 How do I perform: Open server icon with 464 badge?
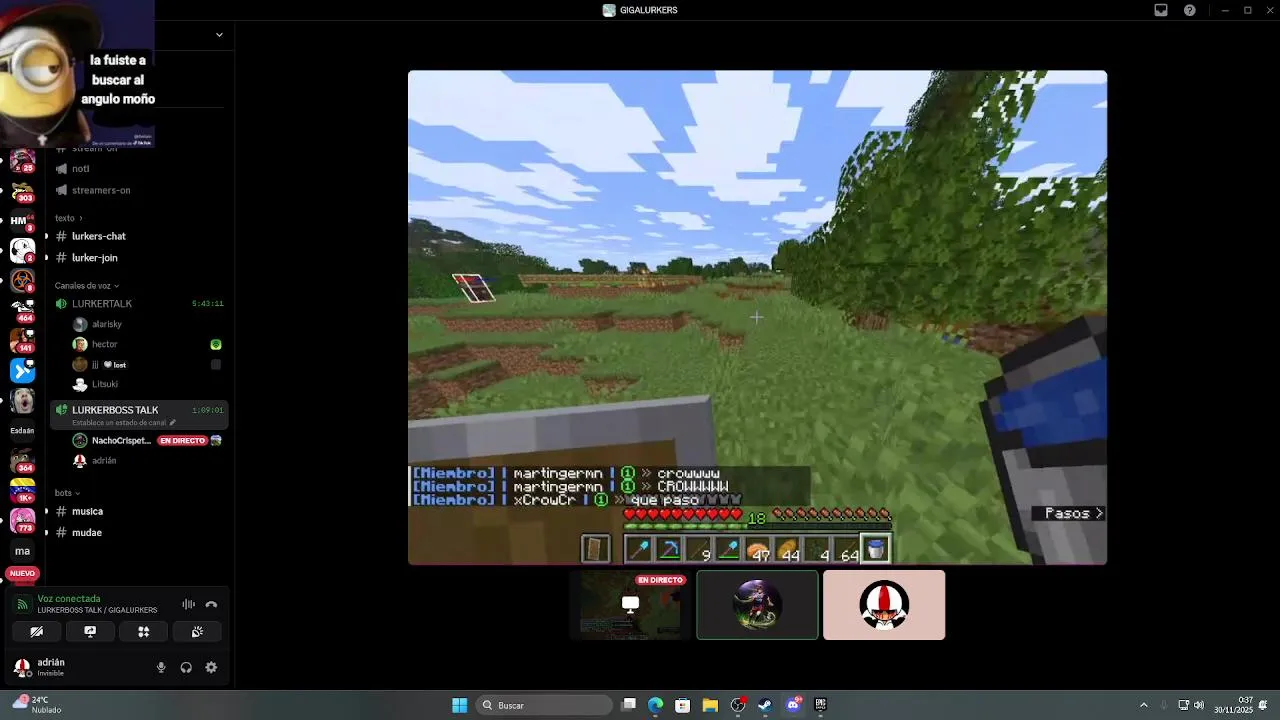pyautogui.click(x=22, y=310)
